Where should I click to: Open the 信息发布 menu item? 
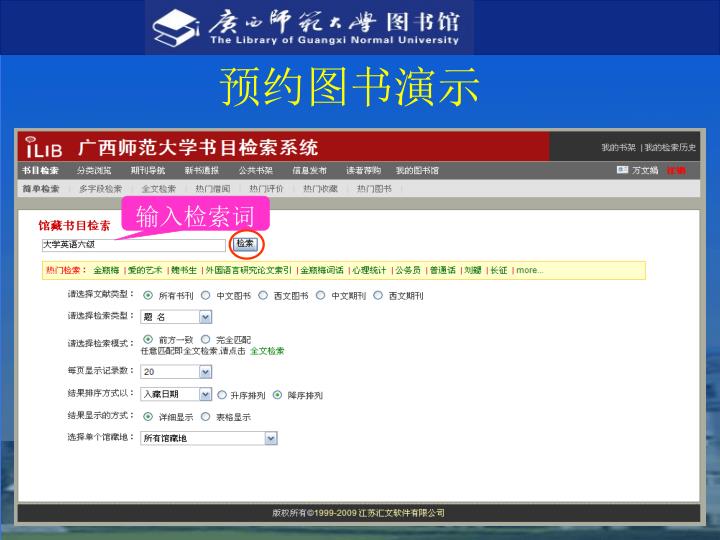coord(309,170)
